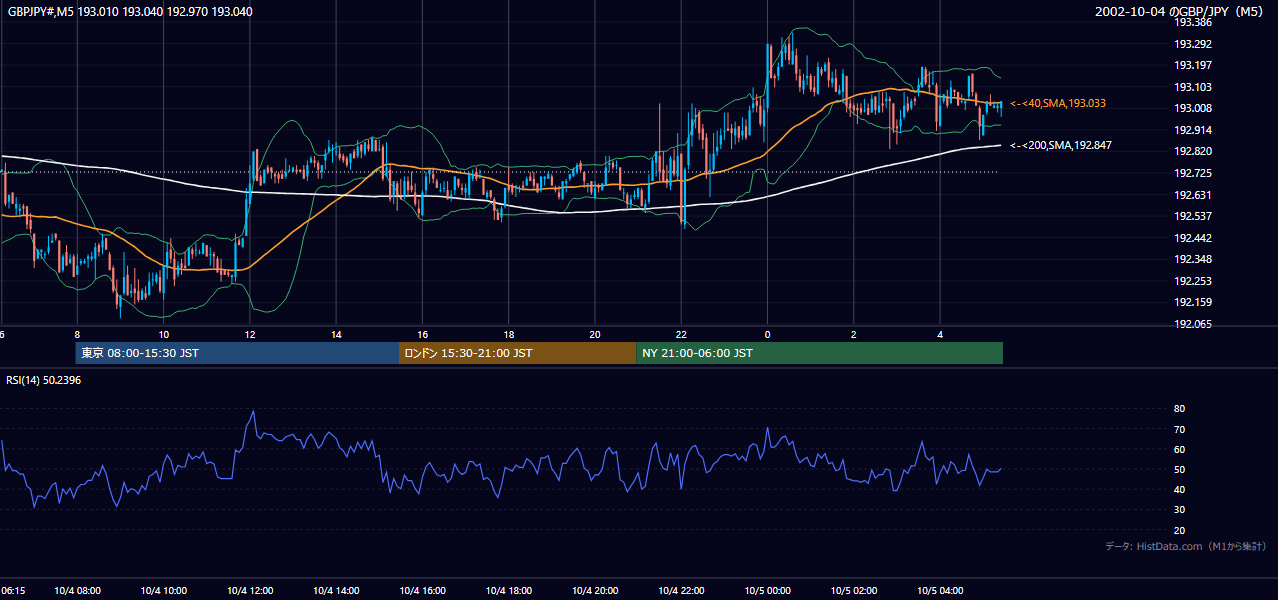The height and width of the screenshot is (600, 1278).
Task: Click price level 192.820 on the price axis
Action: pos(1192,151)
